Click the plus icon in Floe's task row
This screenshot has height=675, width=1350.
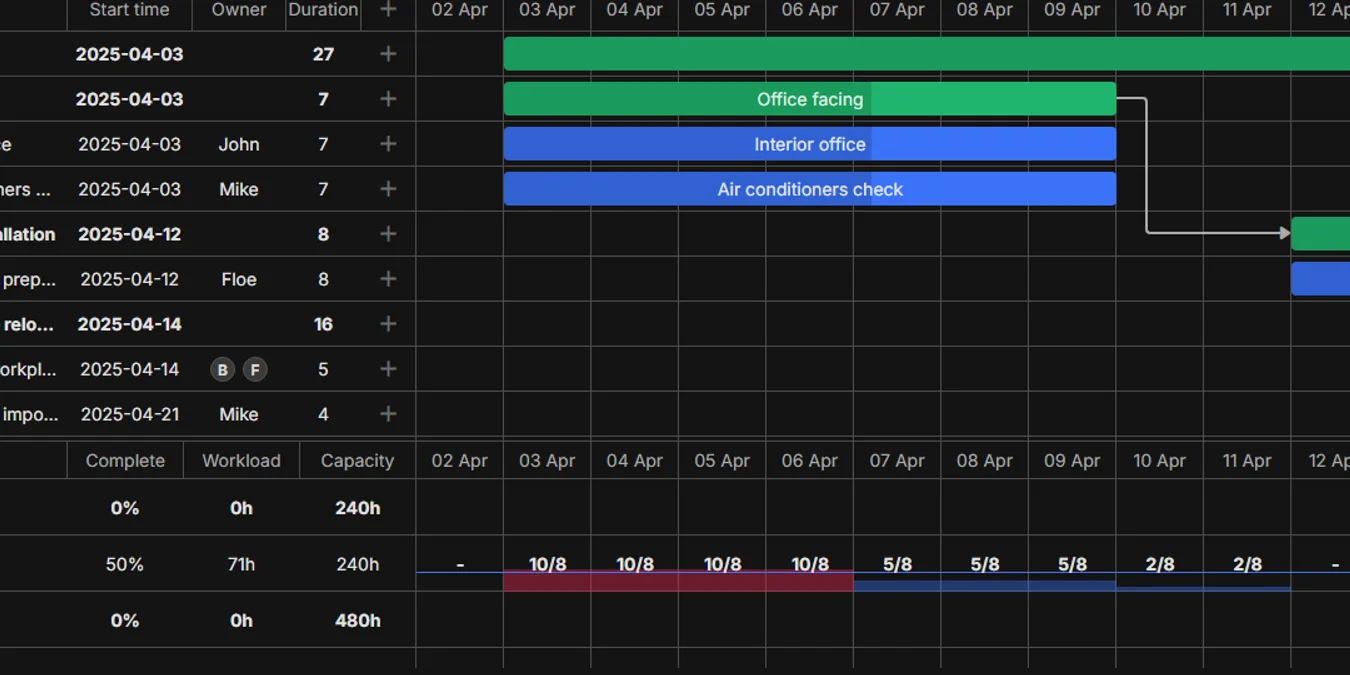coord(389,279)
